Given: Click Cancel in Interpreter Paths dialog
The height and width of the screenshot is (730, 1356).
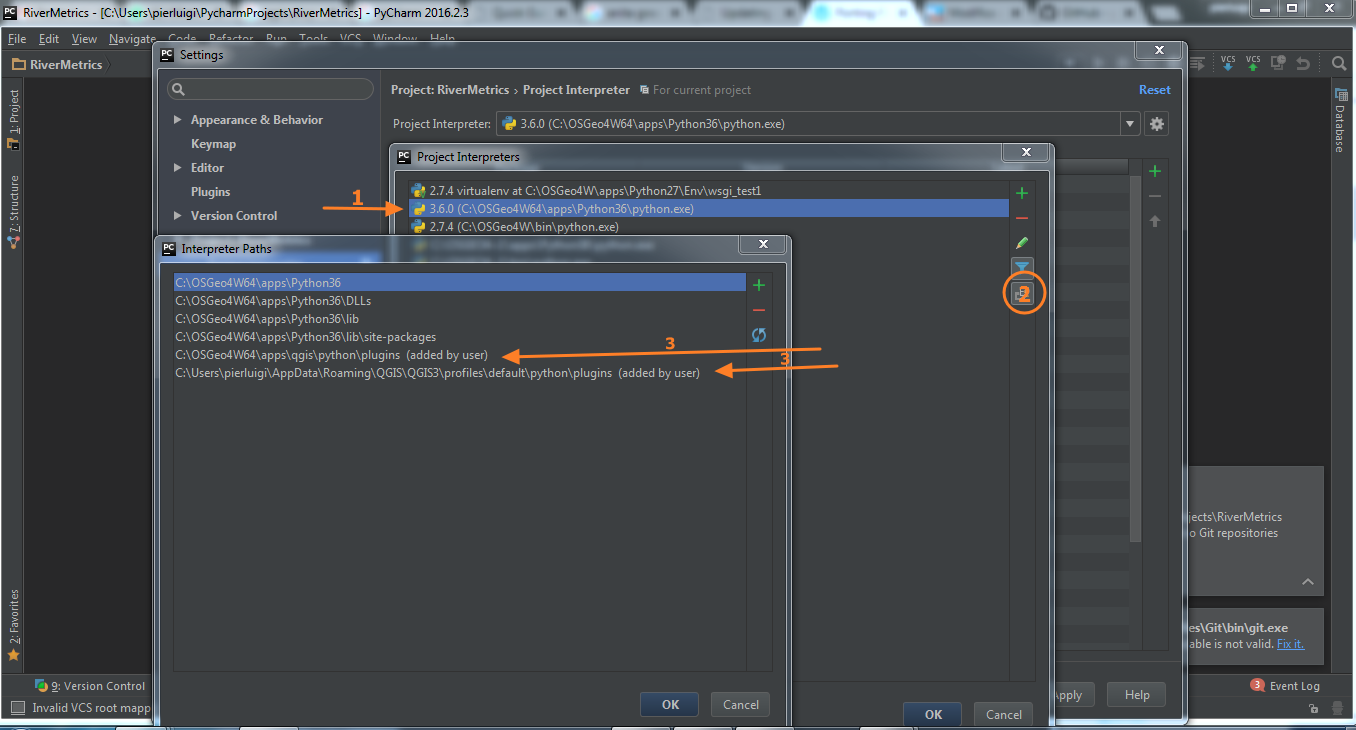Looking at the screenshot, I should tap(741, 705).
